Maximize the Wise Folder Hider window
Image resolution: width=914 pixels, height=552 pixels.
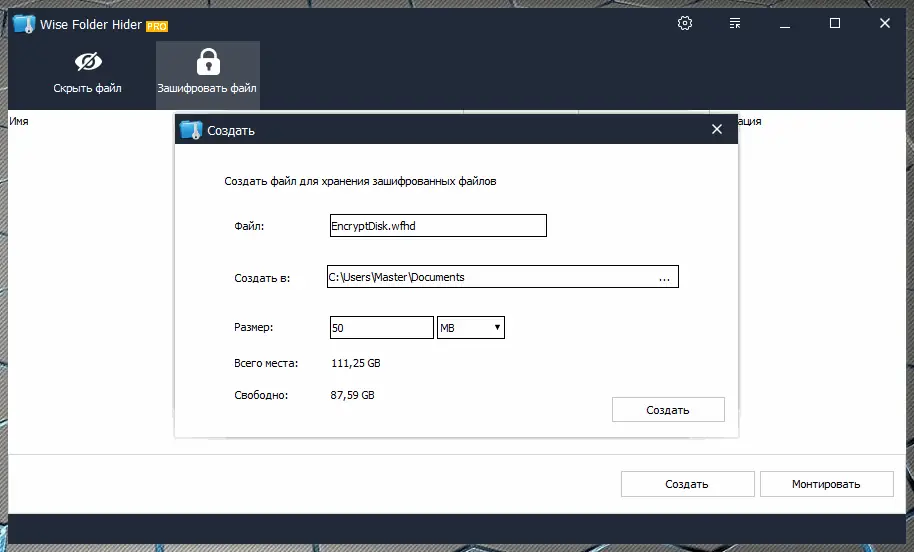click(835, 23)
